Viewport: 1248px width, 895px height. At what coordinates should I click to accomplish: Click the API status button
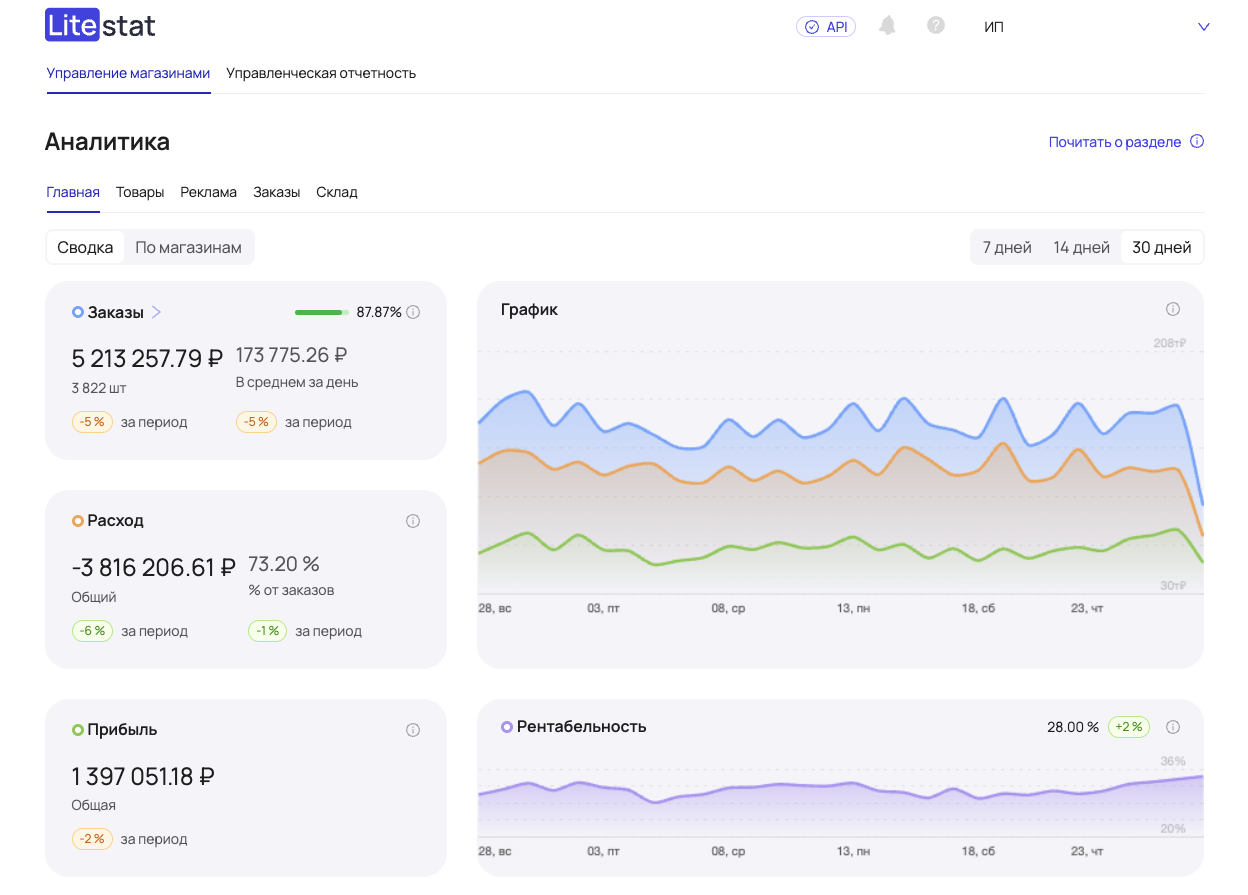click(826, 27)
